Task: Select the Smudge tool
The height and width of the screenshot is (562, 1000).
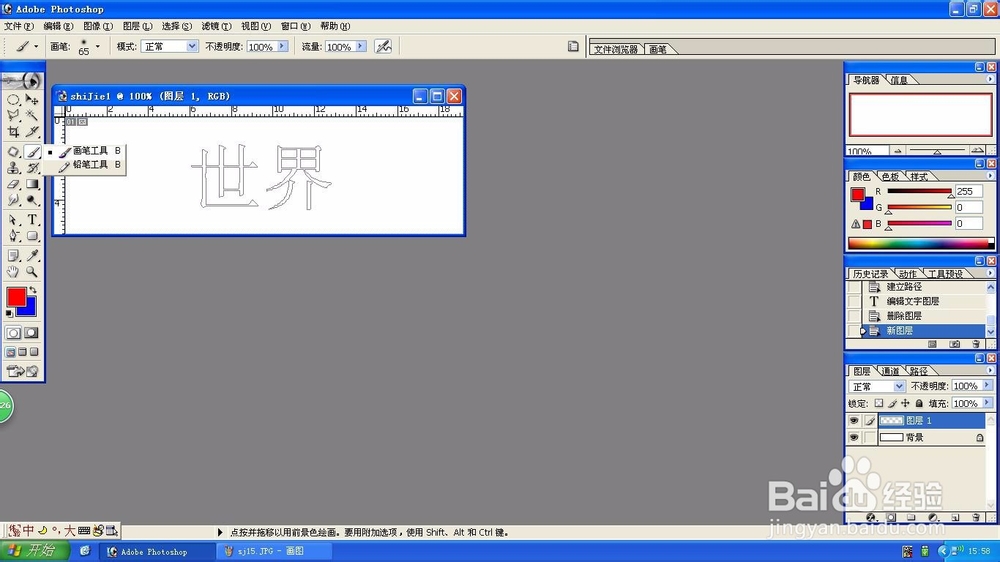Action: pos(13,200)
